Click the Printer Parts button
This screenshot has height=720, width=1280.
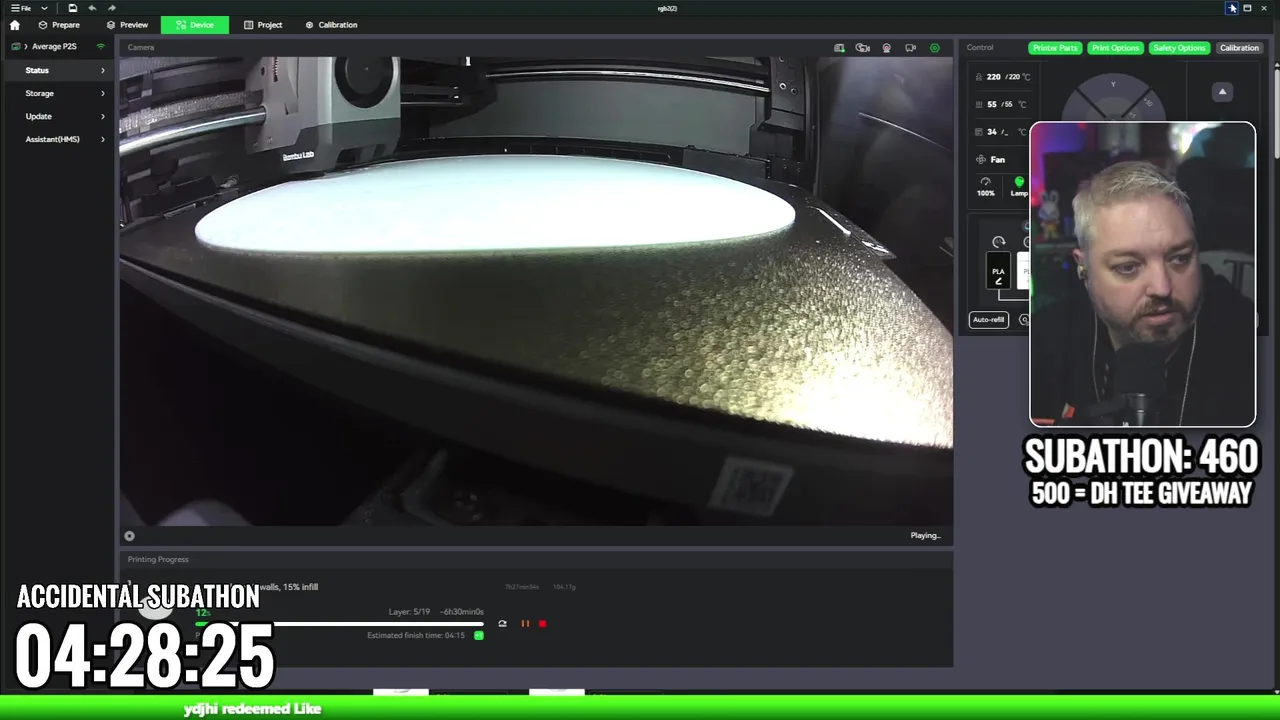pyautogui.click(x=1055, y=48)
